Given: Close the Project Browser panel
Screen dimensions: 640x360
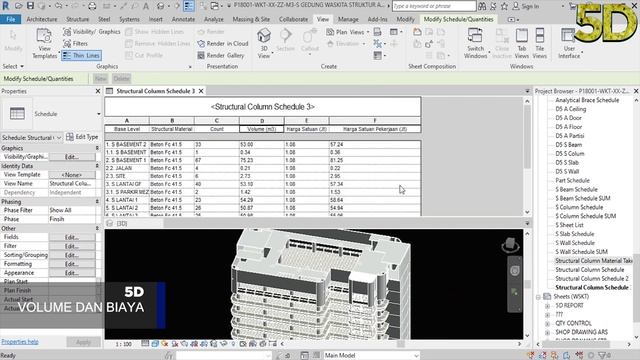Looking at the screenshot, I should [x=636, y=91].
